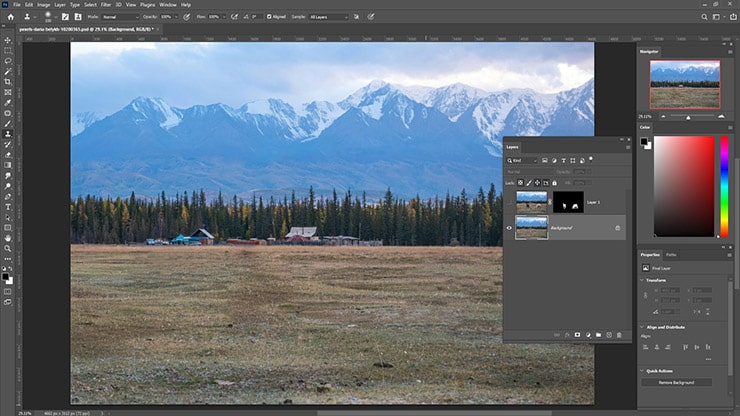Toggle lock image pixels brush icon

tap(529, 183)
